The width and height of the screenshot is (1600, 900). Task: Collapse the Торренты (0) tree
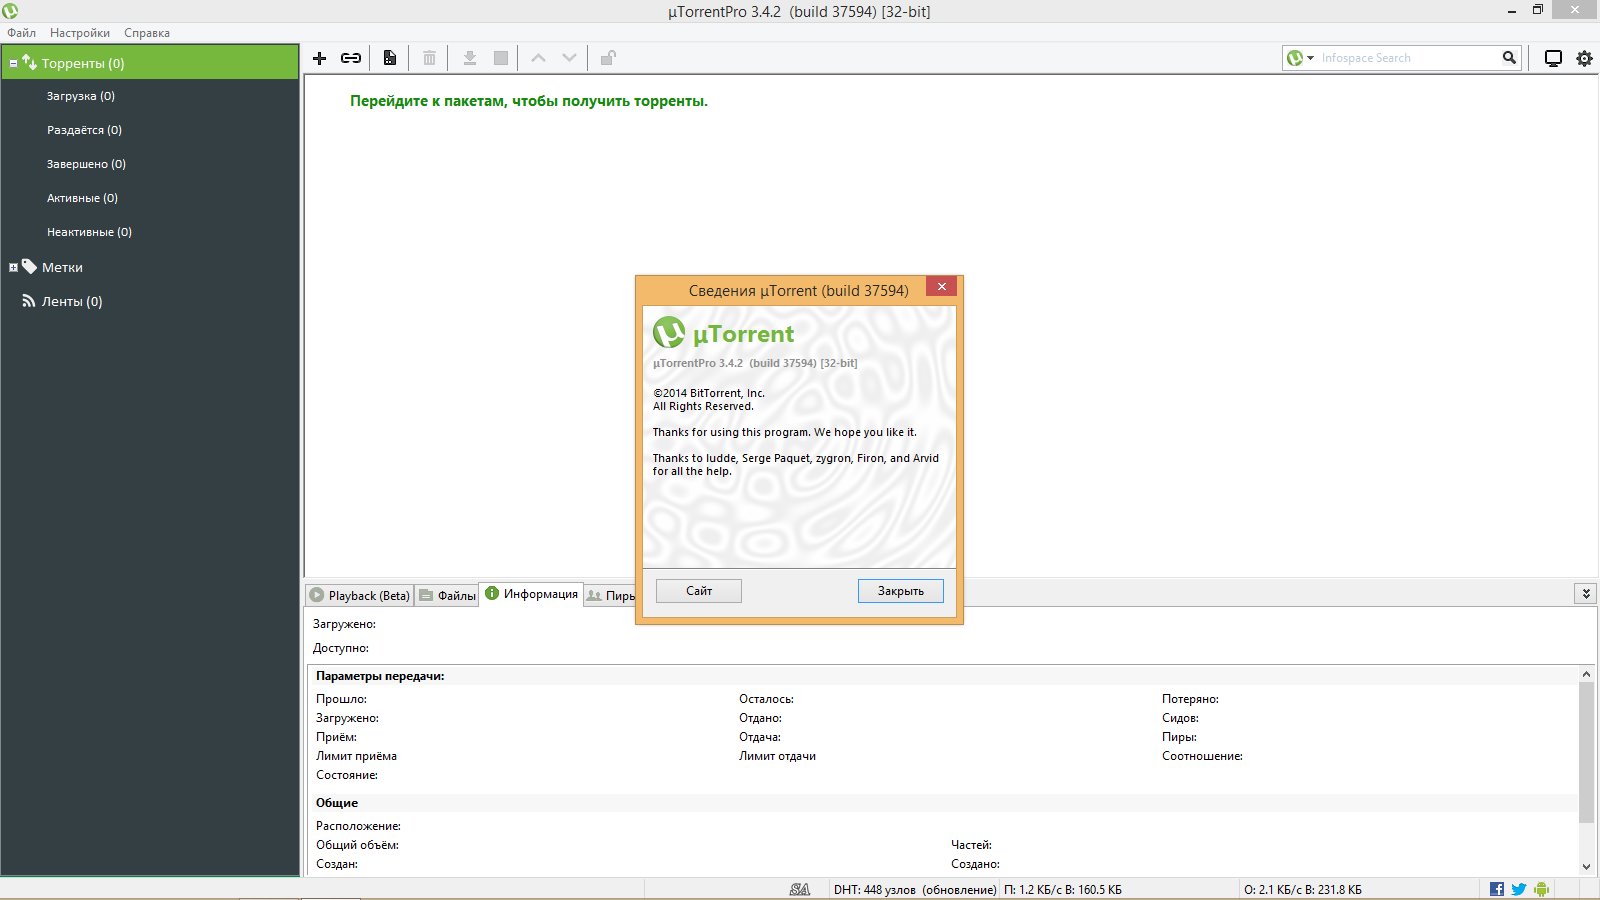(13, 63)
